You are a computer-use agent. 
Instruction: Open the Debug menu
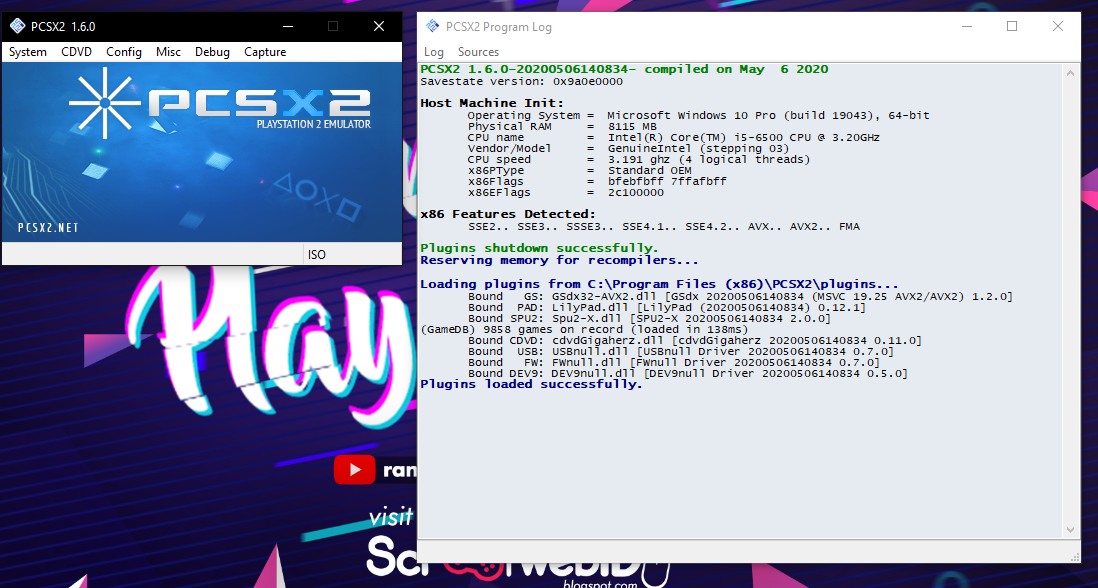pos(212,52)
